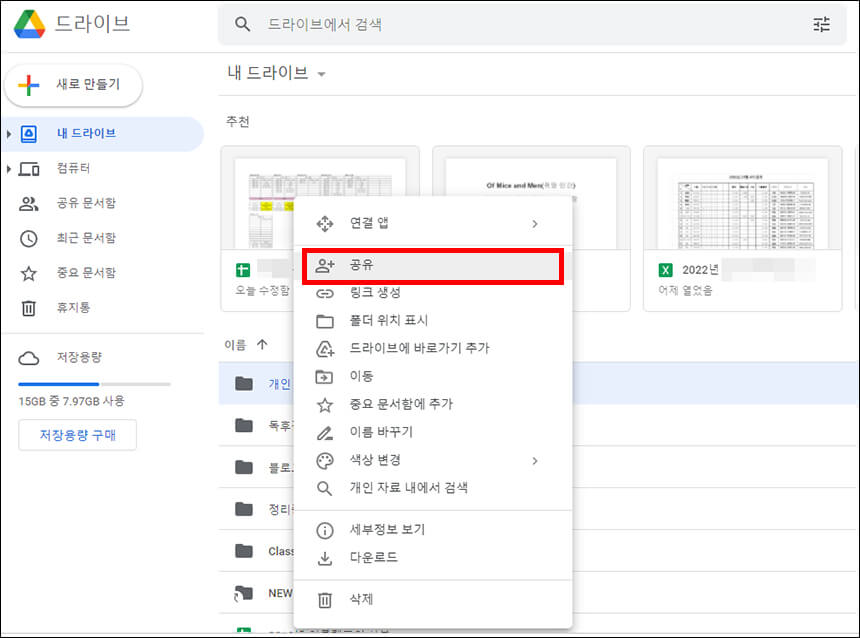The image size is (860, 638).
Task: Click the people icon for 공유 문서함
Action: tap(31, 203)
